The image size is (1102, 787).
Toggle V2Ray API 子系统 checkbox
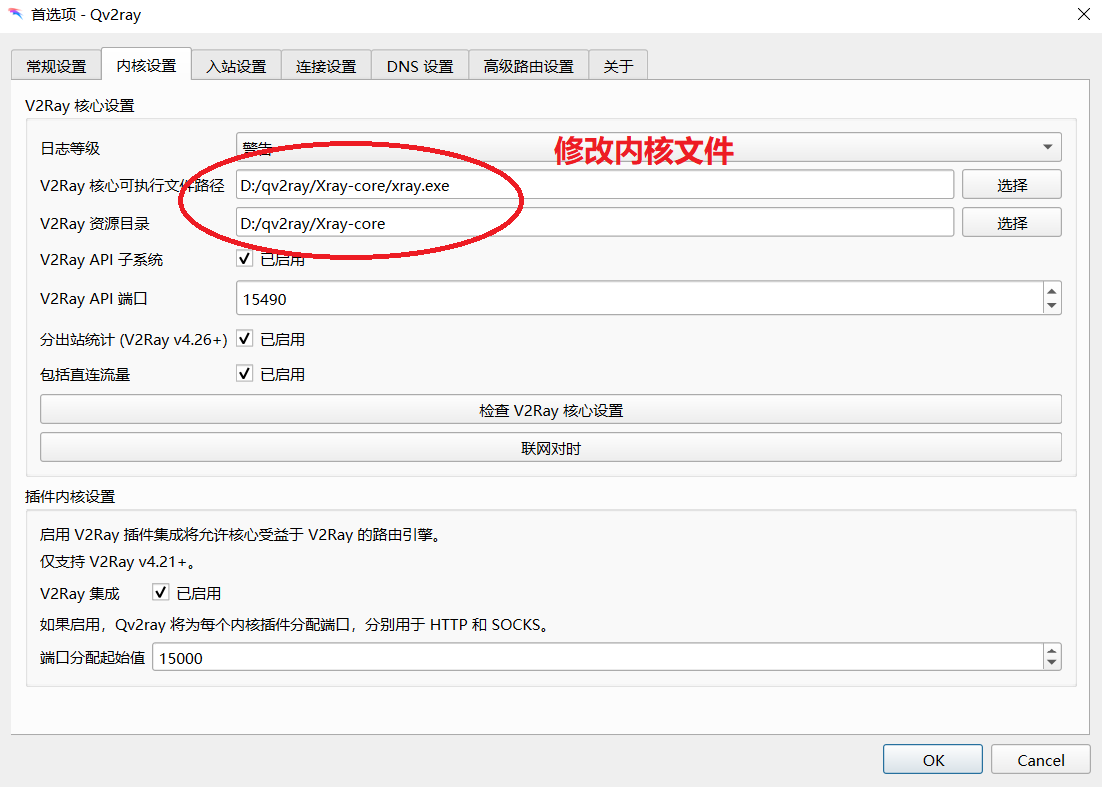point(245,259)
